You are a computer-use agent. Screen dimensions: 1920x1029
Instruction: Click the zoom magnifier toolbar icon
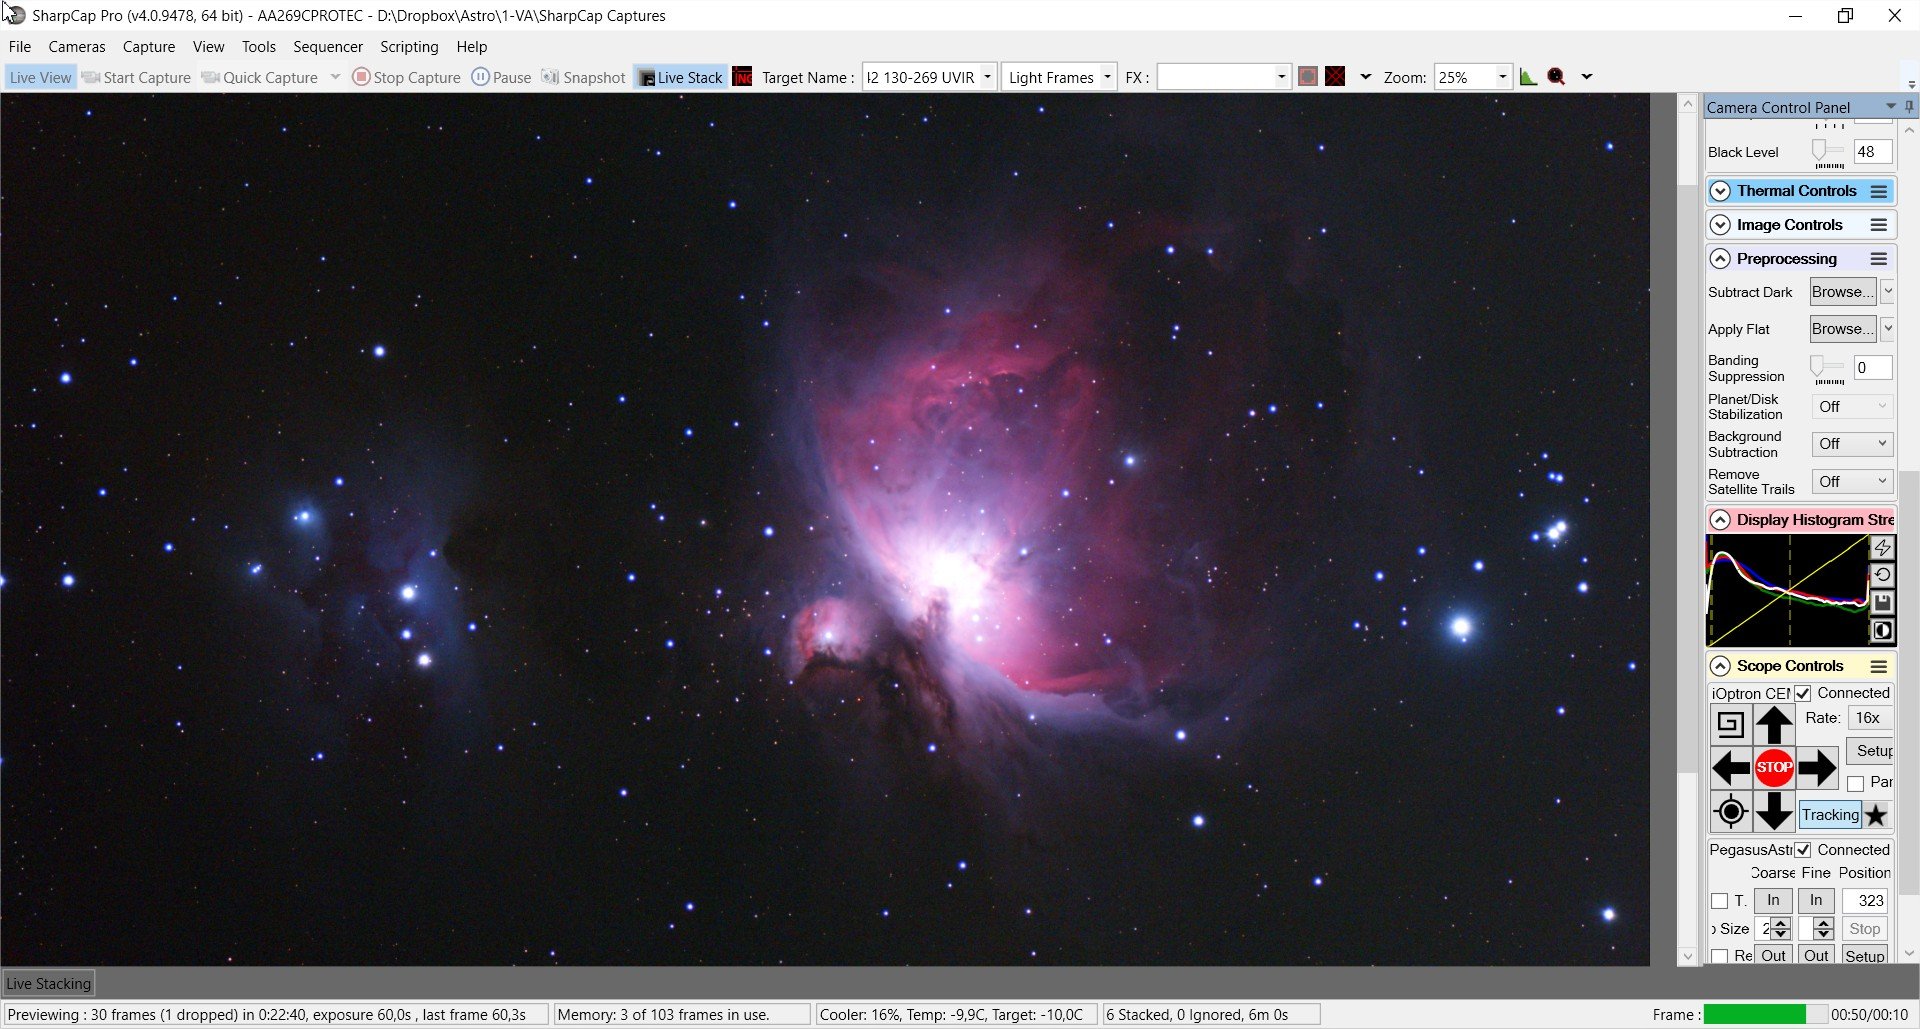coord(1556,77)
